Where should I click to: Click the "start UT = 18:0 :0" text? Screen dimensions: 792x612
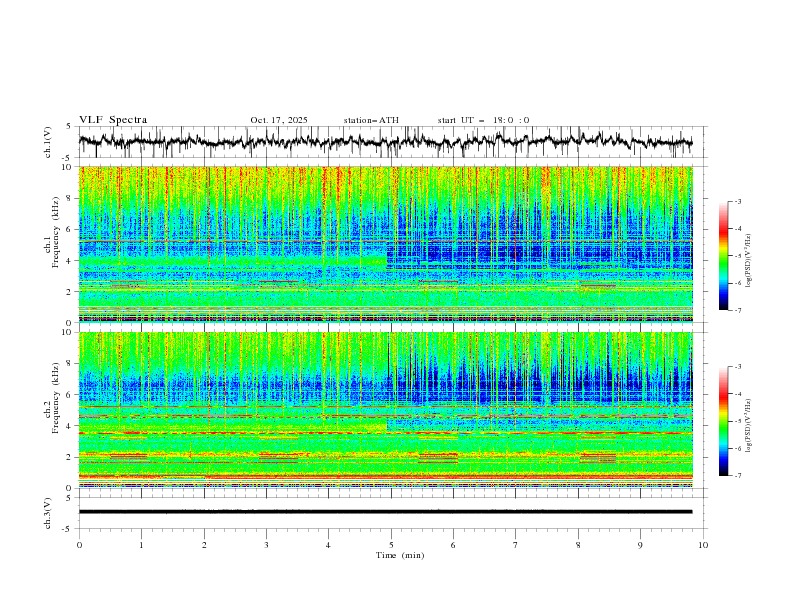[483, 120]
